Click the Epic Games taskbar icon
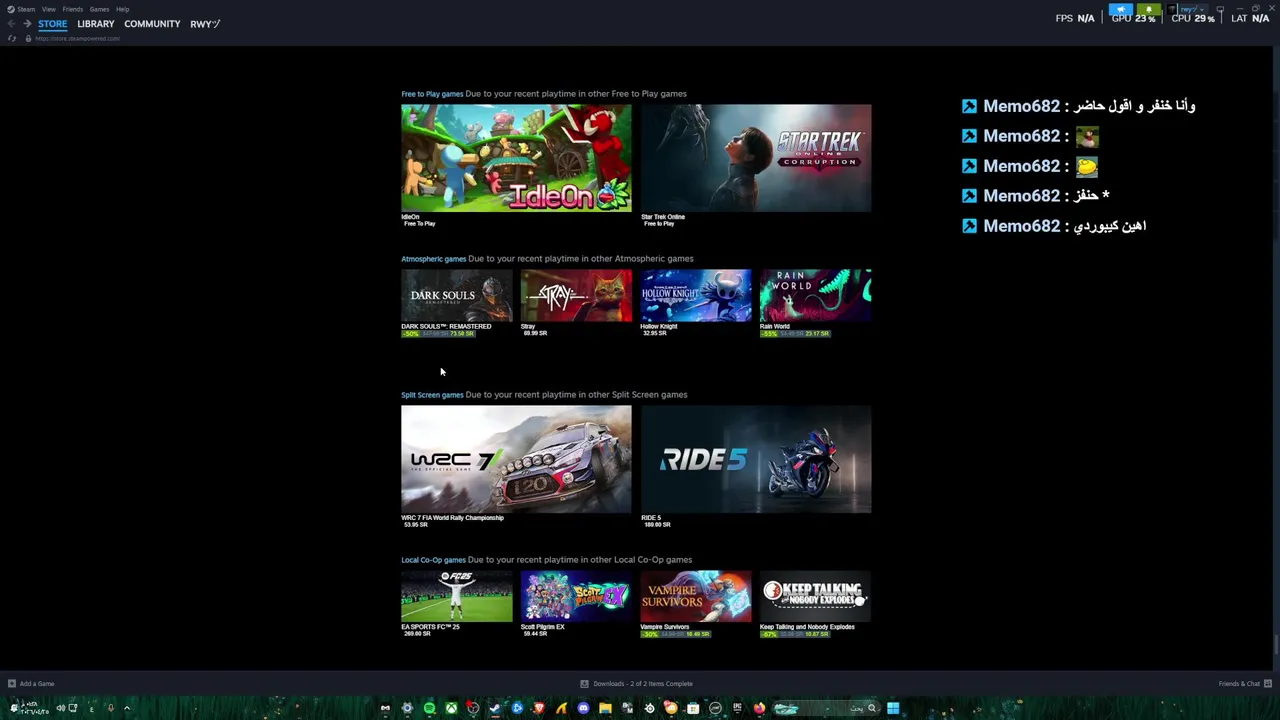1280x720 pixels. point(738,708)
